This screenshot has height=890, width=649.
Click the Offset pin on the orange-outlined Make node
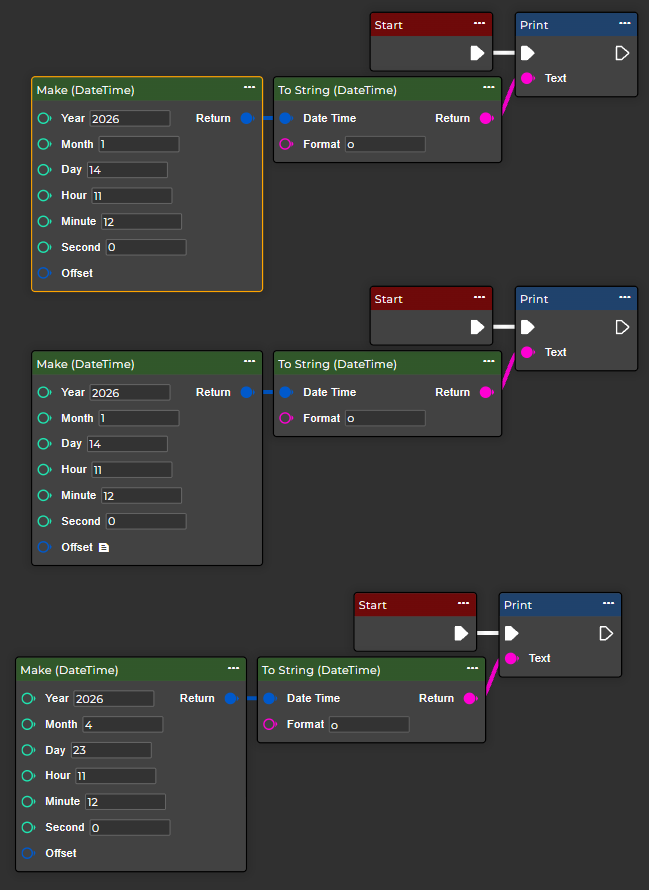(x=44, y=273)
